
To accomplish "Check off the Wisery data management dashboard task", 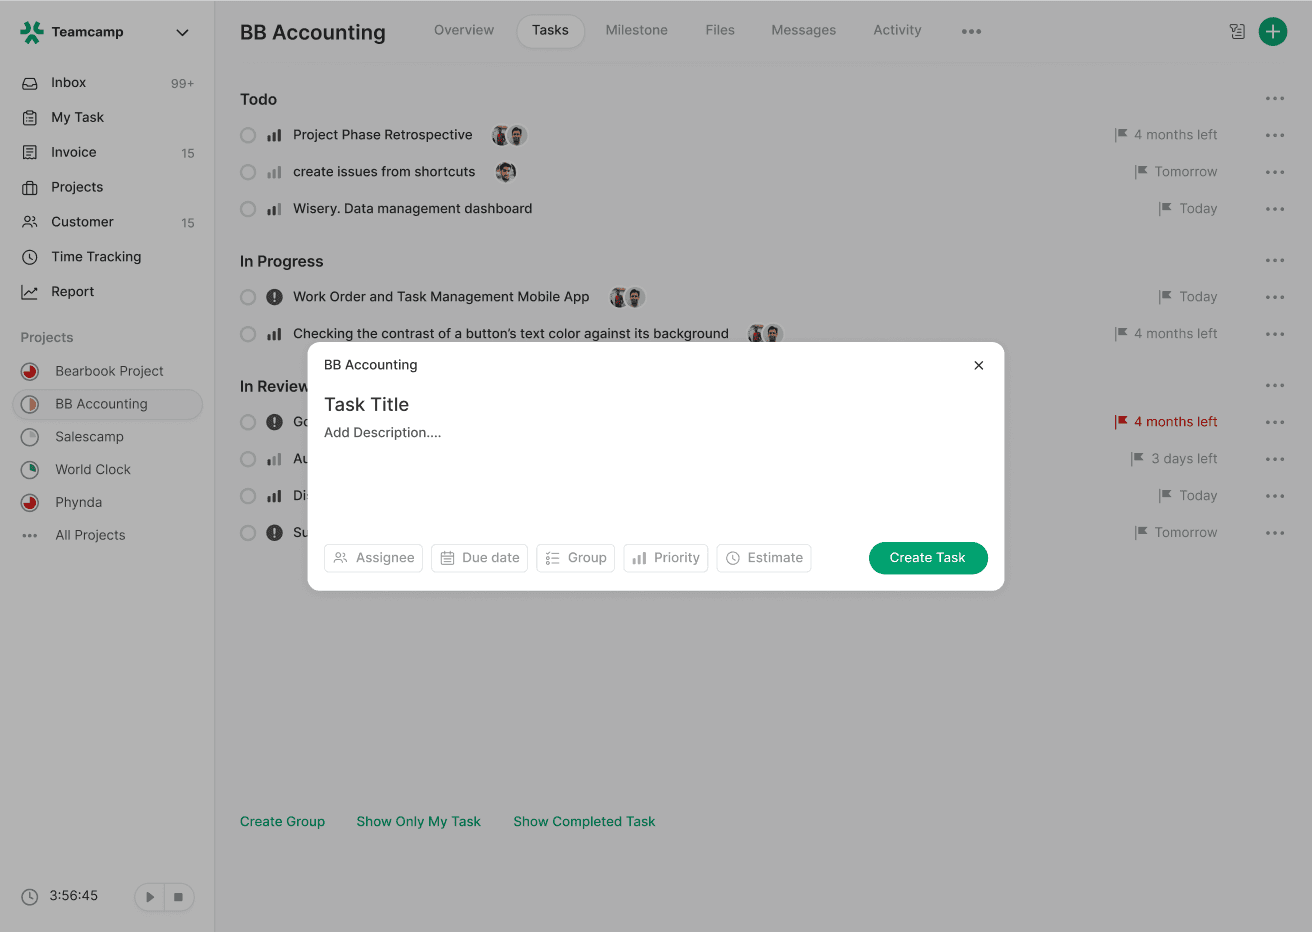I will point(247,209).
